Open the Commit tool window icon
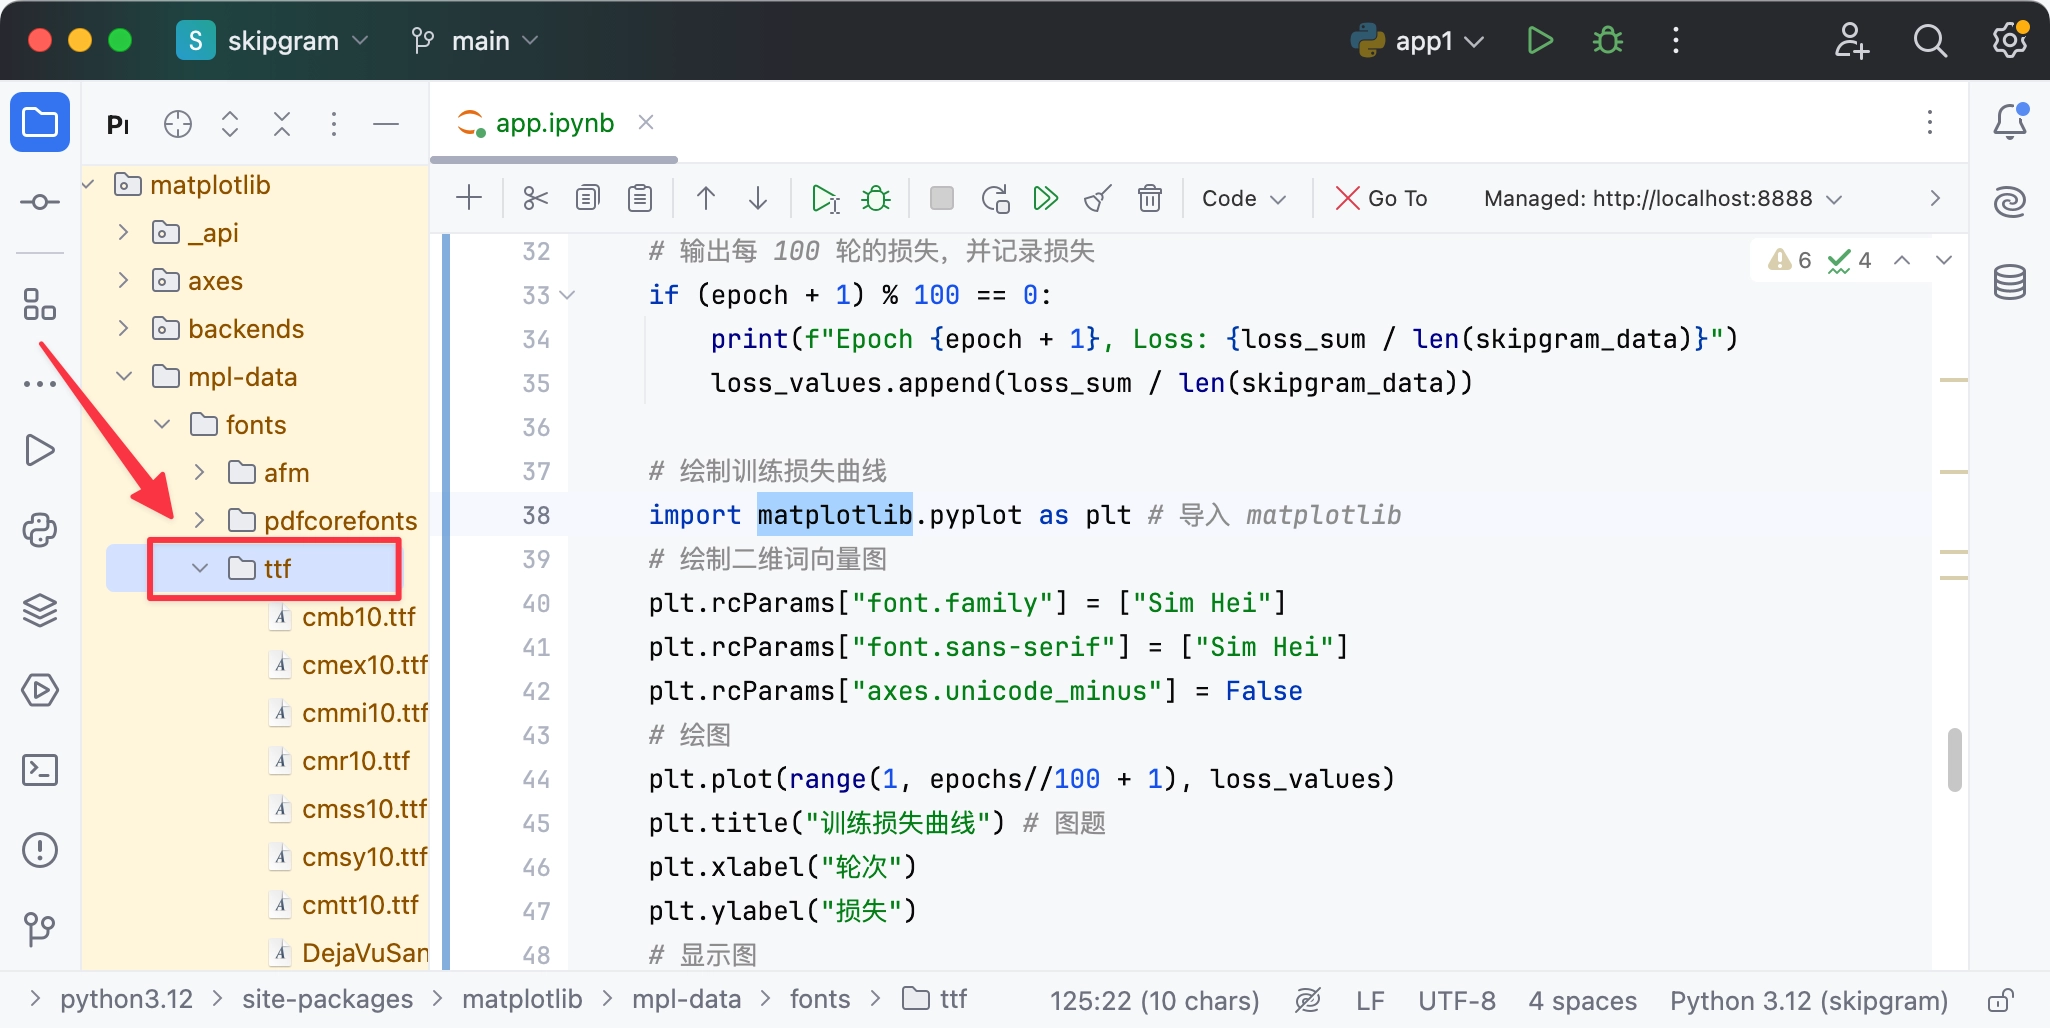Viewport: 2050px width, 1028px height. [40, 202]
